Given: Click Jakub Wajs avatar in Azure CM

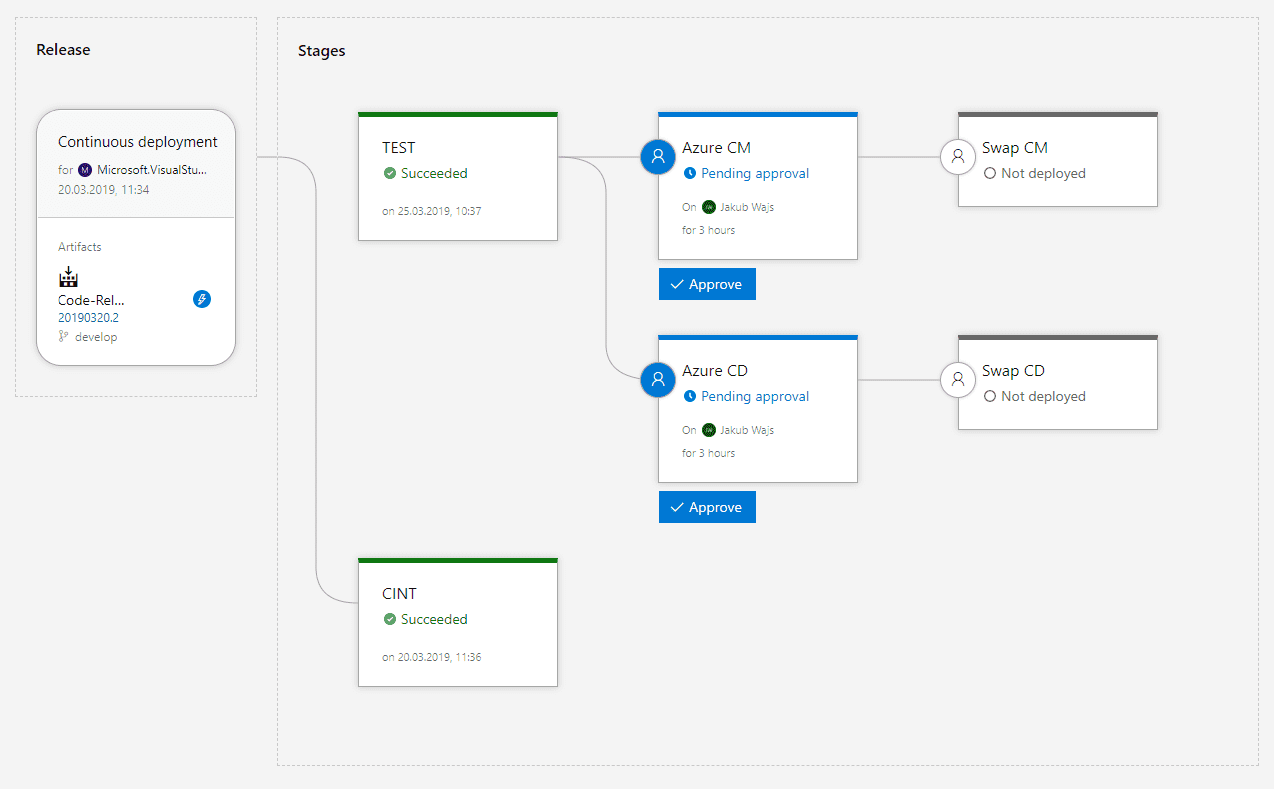Looking at the screenshot, I should (x=709, y=207).
